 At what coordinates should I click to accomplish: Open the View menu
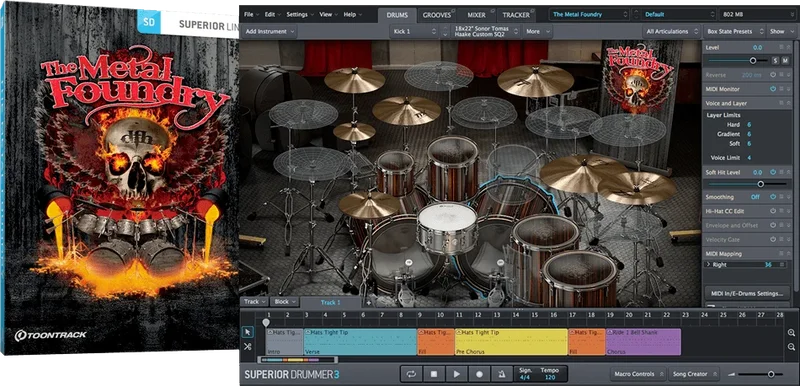tap(328, 15)
